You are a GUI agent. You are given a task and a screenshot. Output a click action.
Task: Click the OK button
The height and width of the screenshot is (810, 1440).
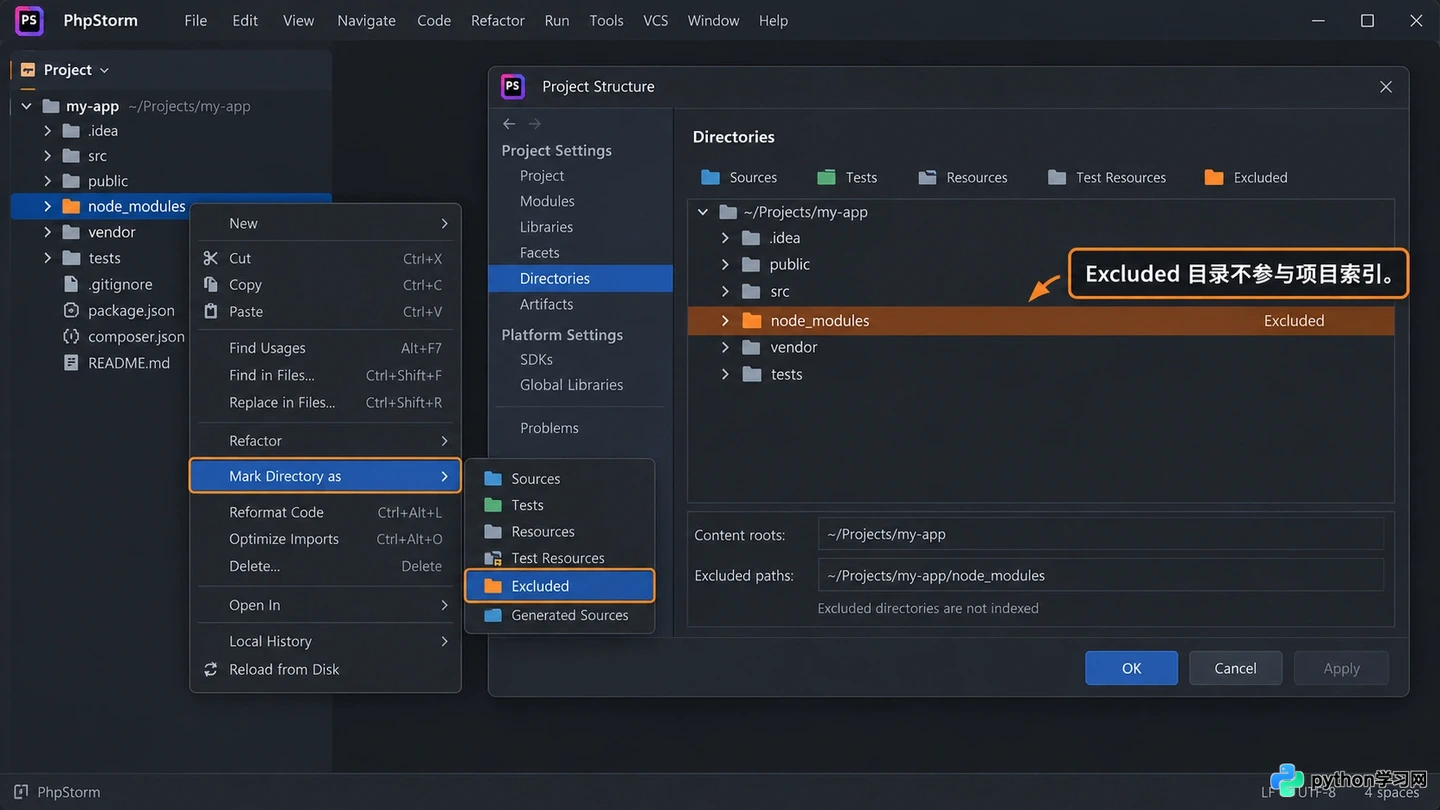(x=1131, y=668)
